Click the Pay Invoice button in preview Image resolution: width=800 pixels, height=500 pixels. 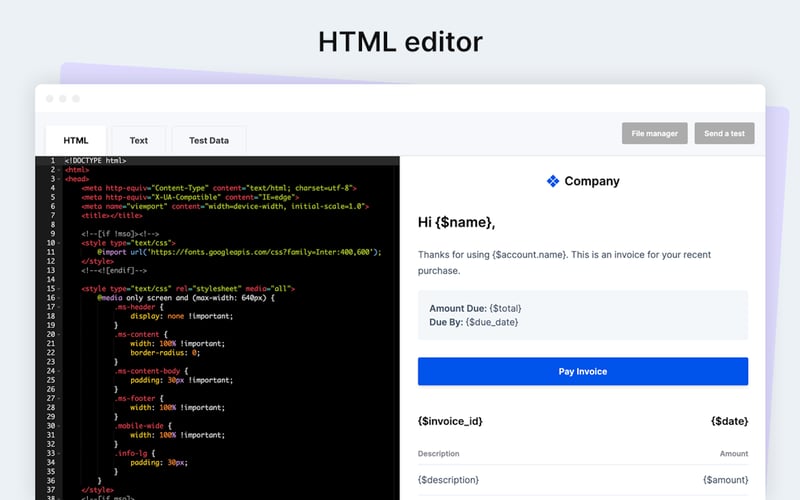[583, 371]
